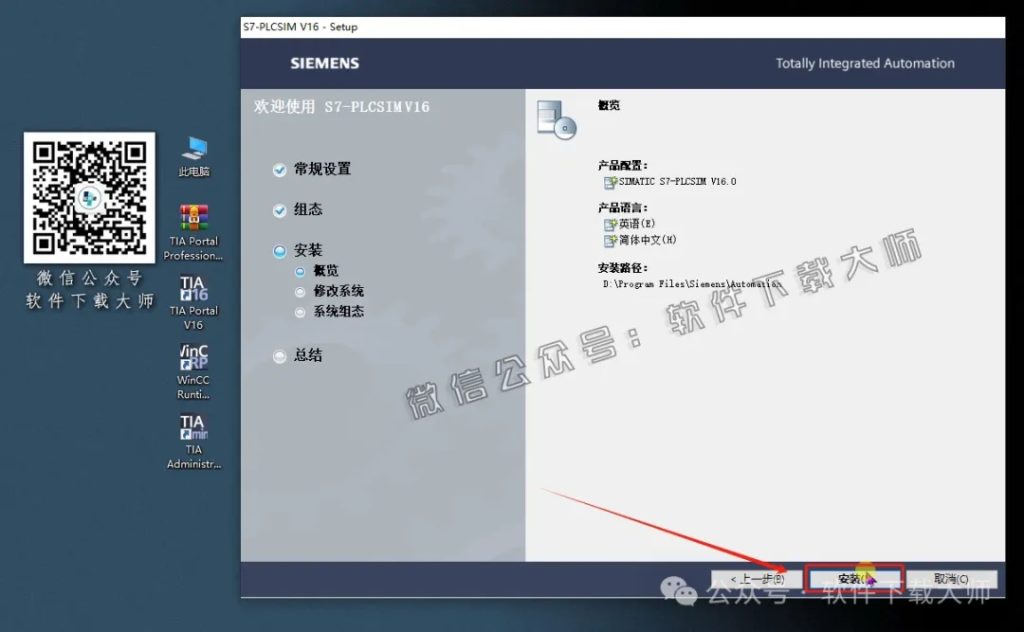This screenshot has width=1024, height=632.
Task: Select the 安装 step indicator circle
Action: [x=279, y=250]
